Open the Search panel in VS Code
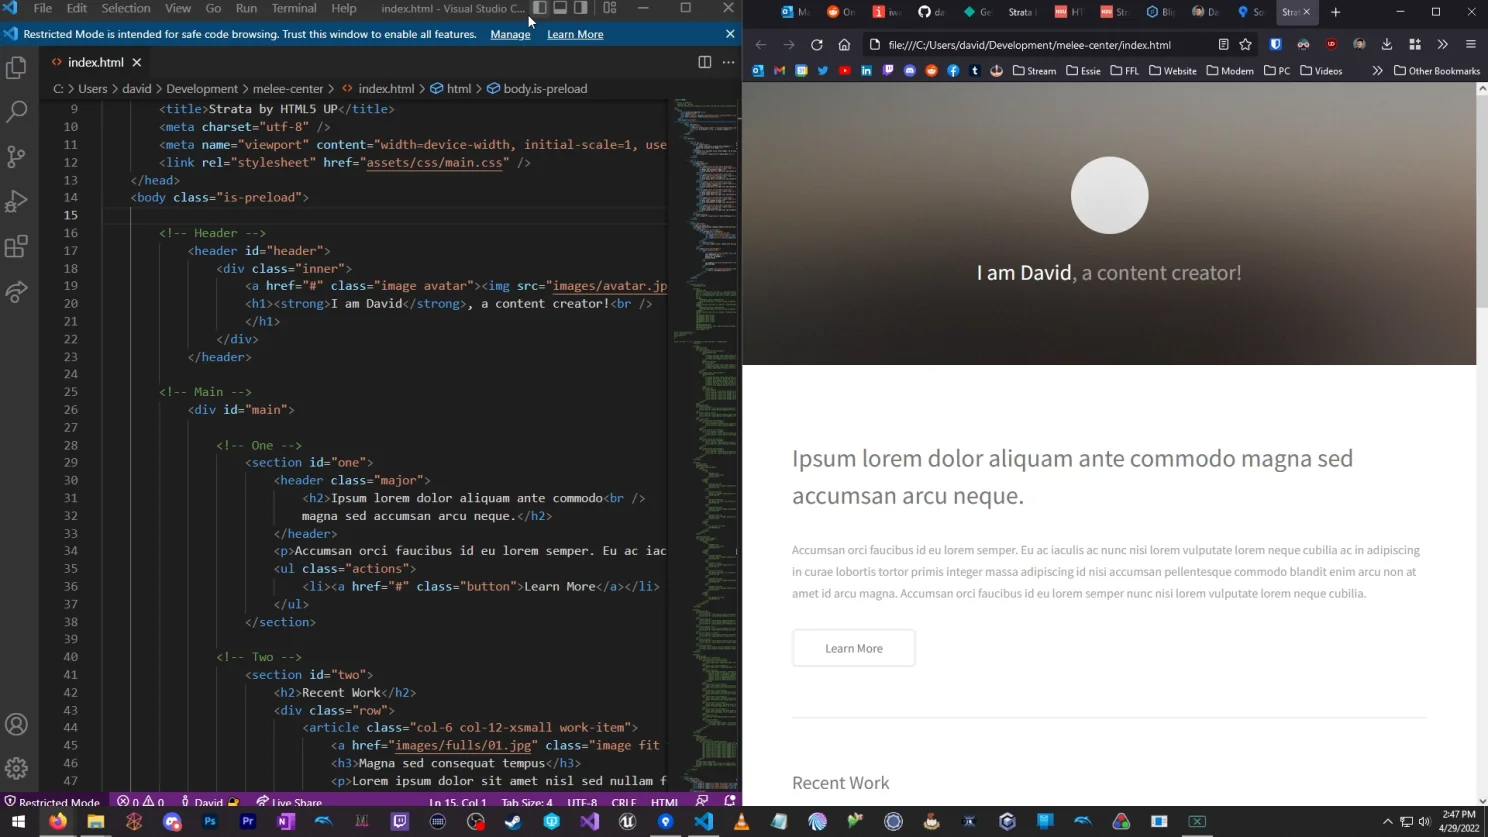The width and height of the screenshot is (1488, 837). coord(15,111)
